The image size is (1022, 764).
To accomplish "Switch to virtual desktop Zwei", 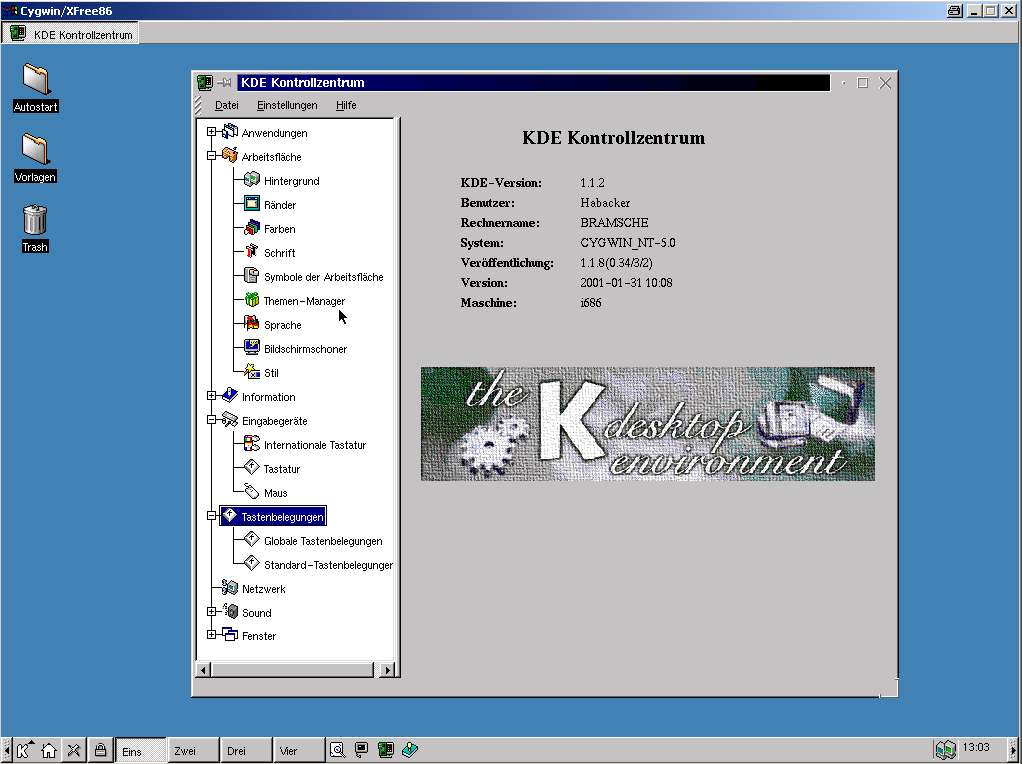I will click(x=191, y=751).
